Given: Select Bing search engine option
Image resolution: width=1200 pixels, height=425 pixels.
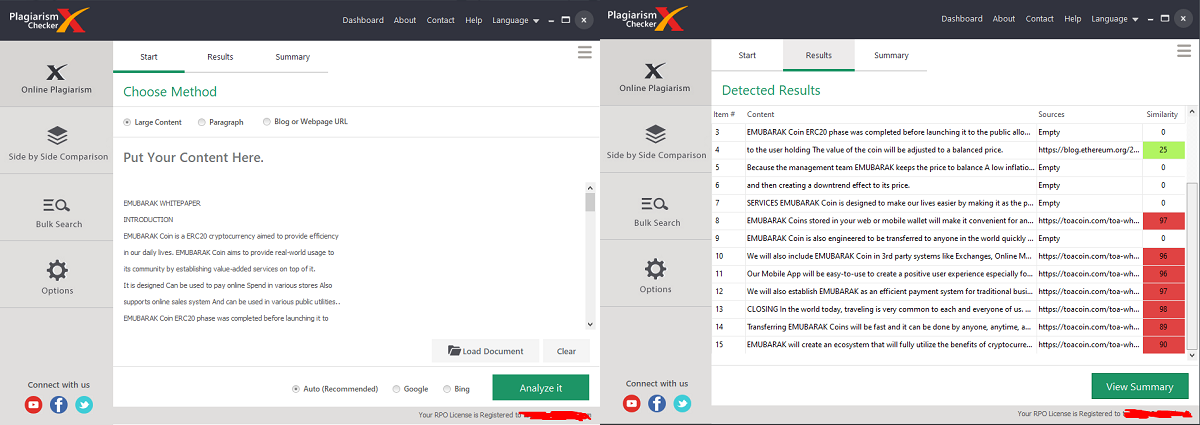Looking at the screenshot, I should 456,388.
